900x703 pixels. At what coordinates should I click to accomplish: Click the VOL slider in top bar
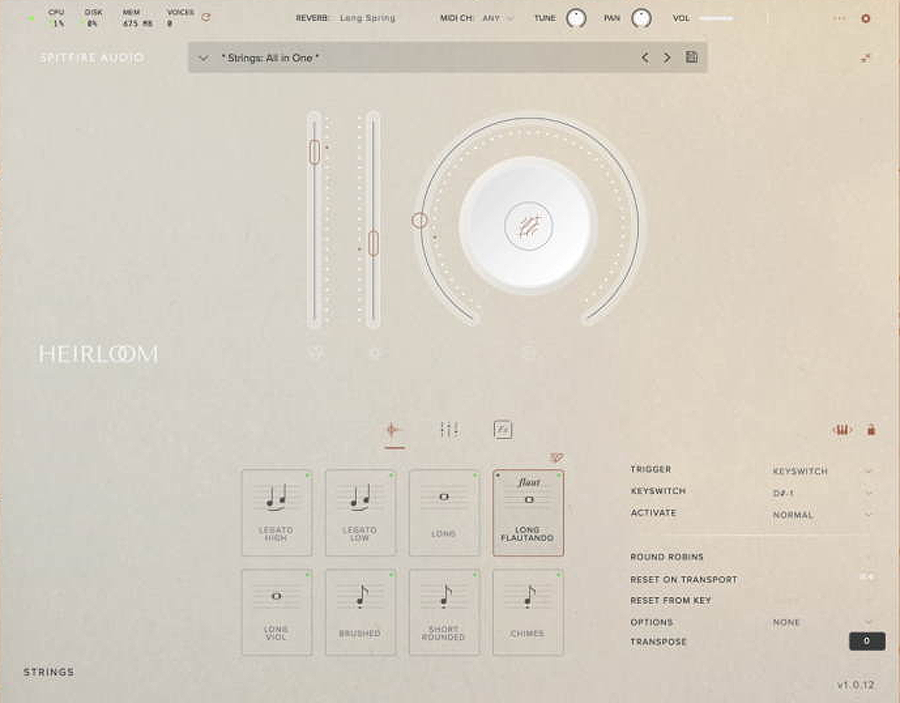click(x=716, y=18)
